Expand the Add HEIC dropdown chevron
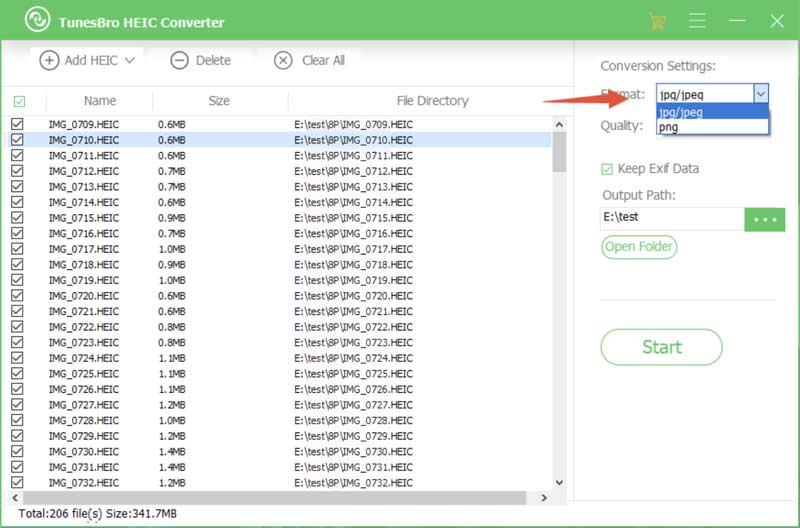The width and height of the screenshot is (800, 528). [x=130, y=60]
